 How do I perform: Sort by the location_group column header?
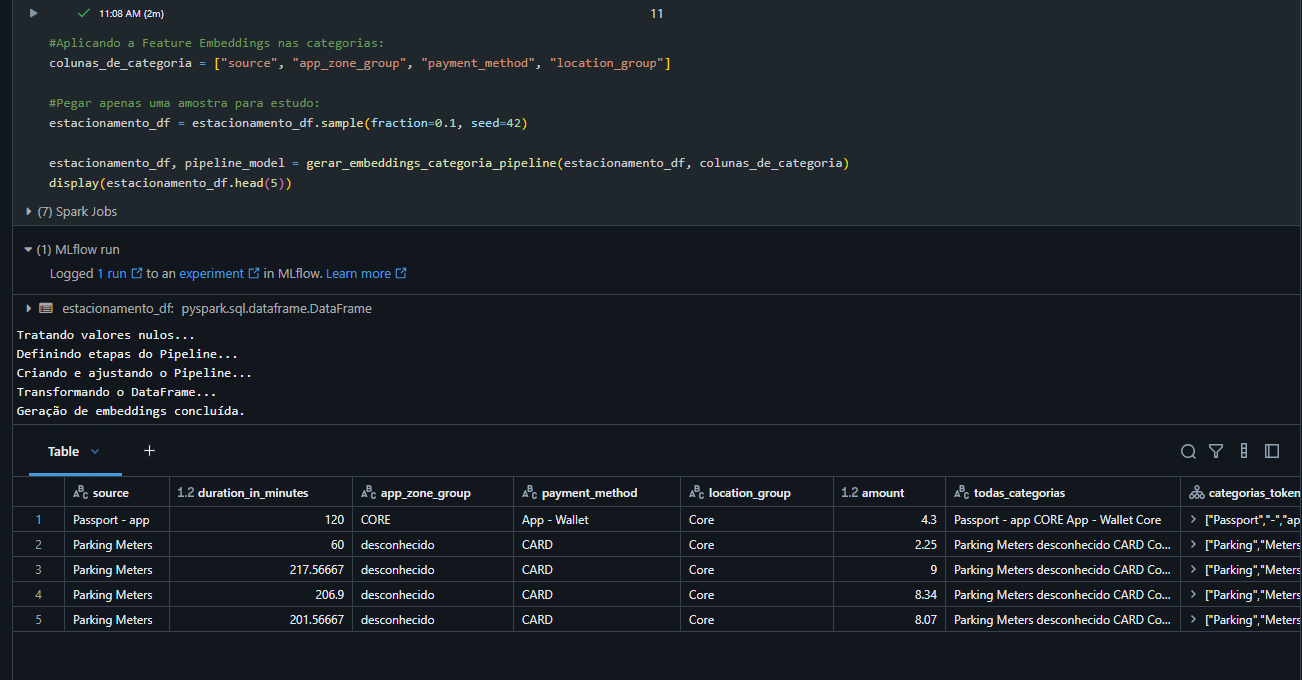(x=749, y=493)
